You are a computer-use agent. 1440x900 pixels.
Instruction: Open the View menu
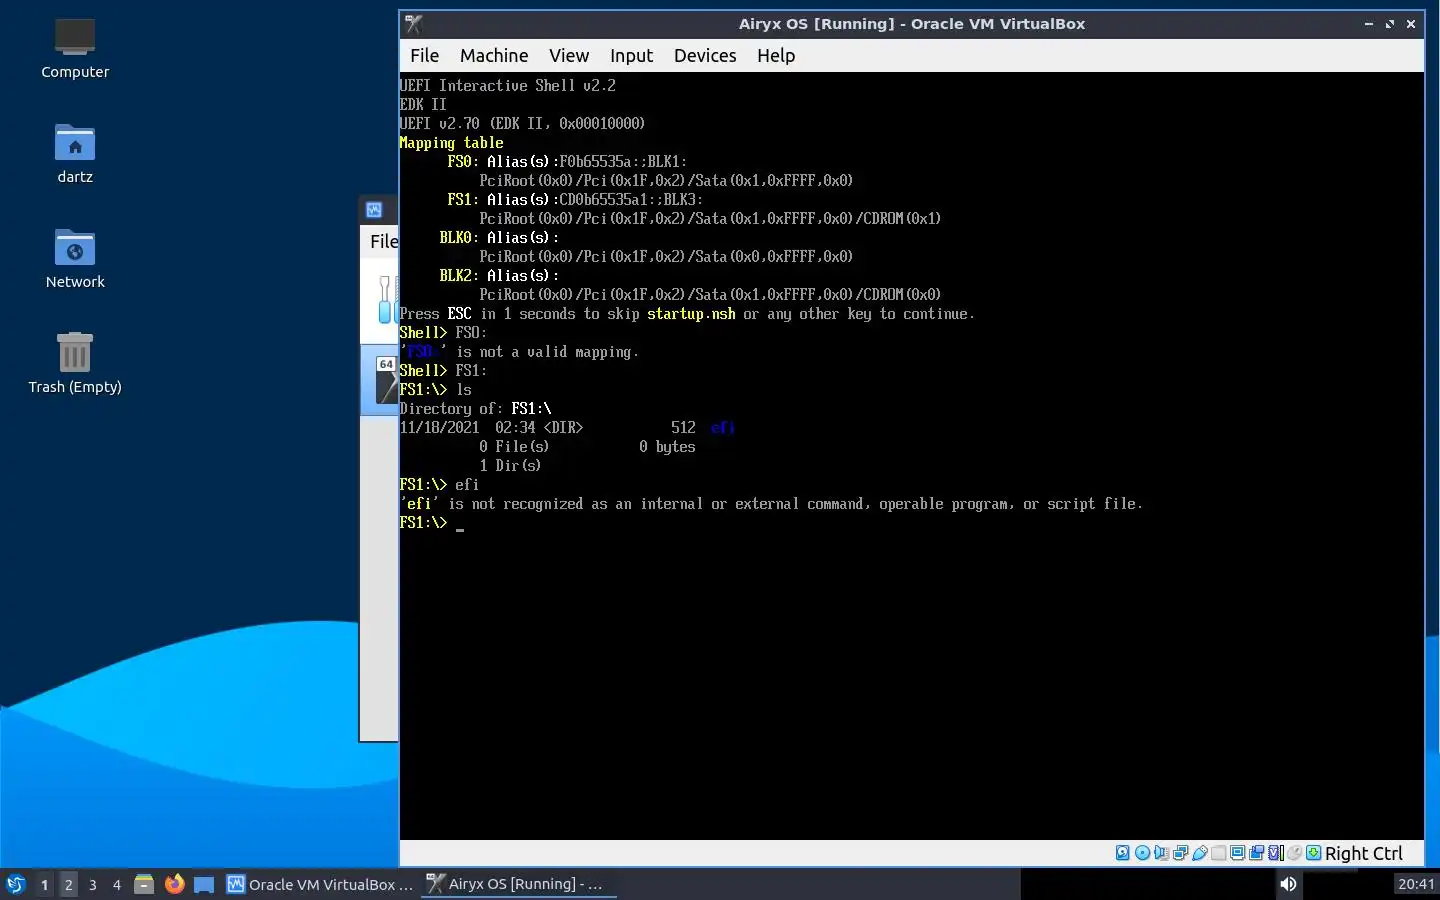[x=569, y=56]
